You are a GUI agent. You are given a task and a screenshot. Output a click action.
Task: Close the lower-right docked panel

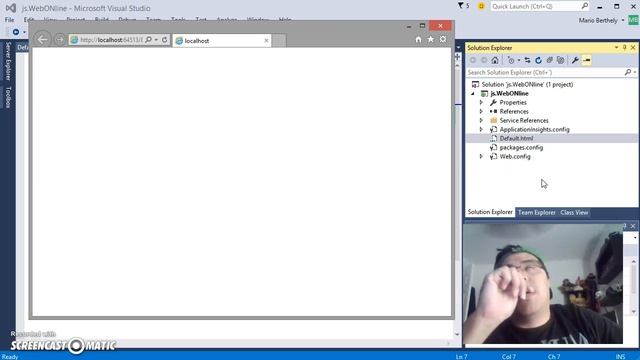pos(633,226)
